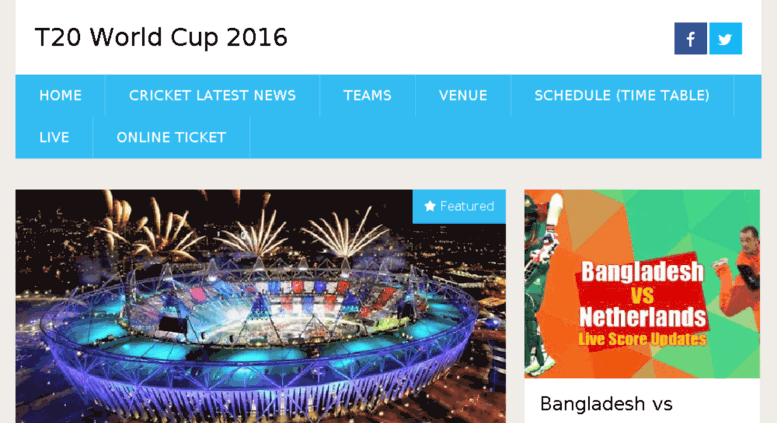Image resolution: width=777 pixels, height=423 pixels.
Task: Open the Bangladesh vs article headline link
Action: tap(606, 404)
